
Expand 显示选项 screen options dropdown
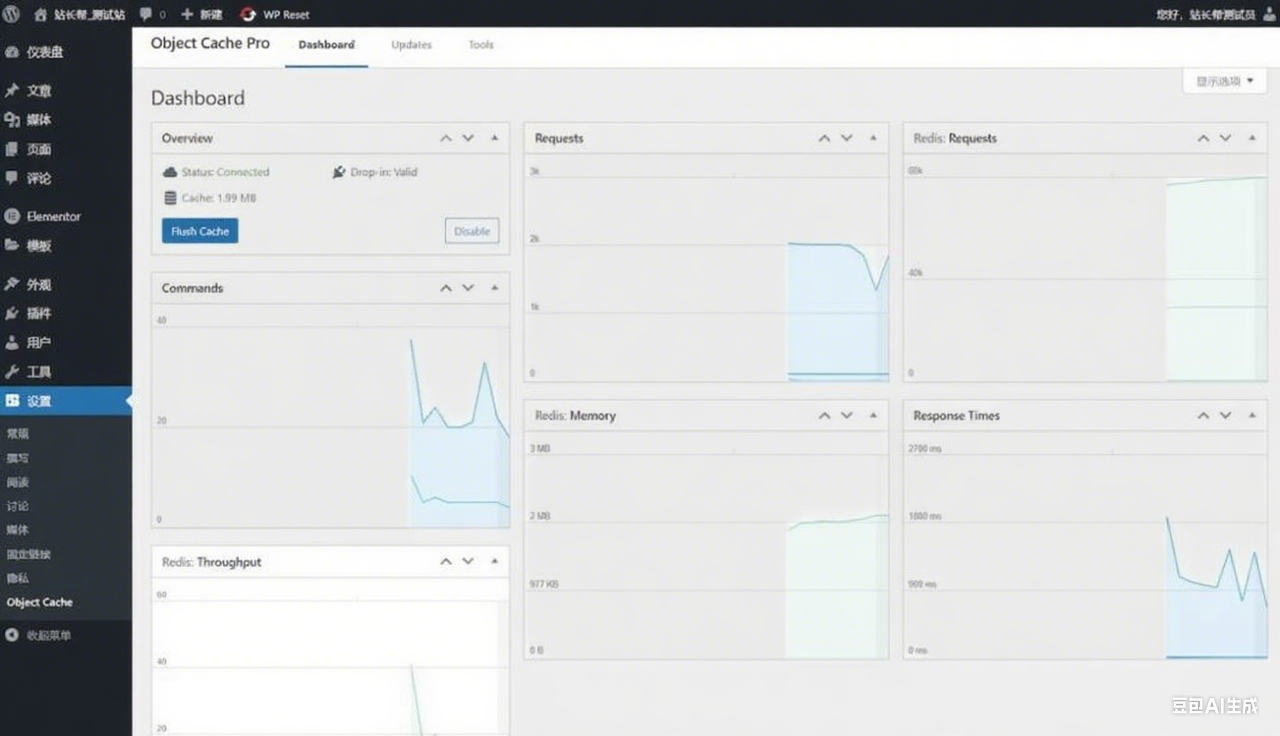point(1225,81)
